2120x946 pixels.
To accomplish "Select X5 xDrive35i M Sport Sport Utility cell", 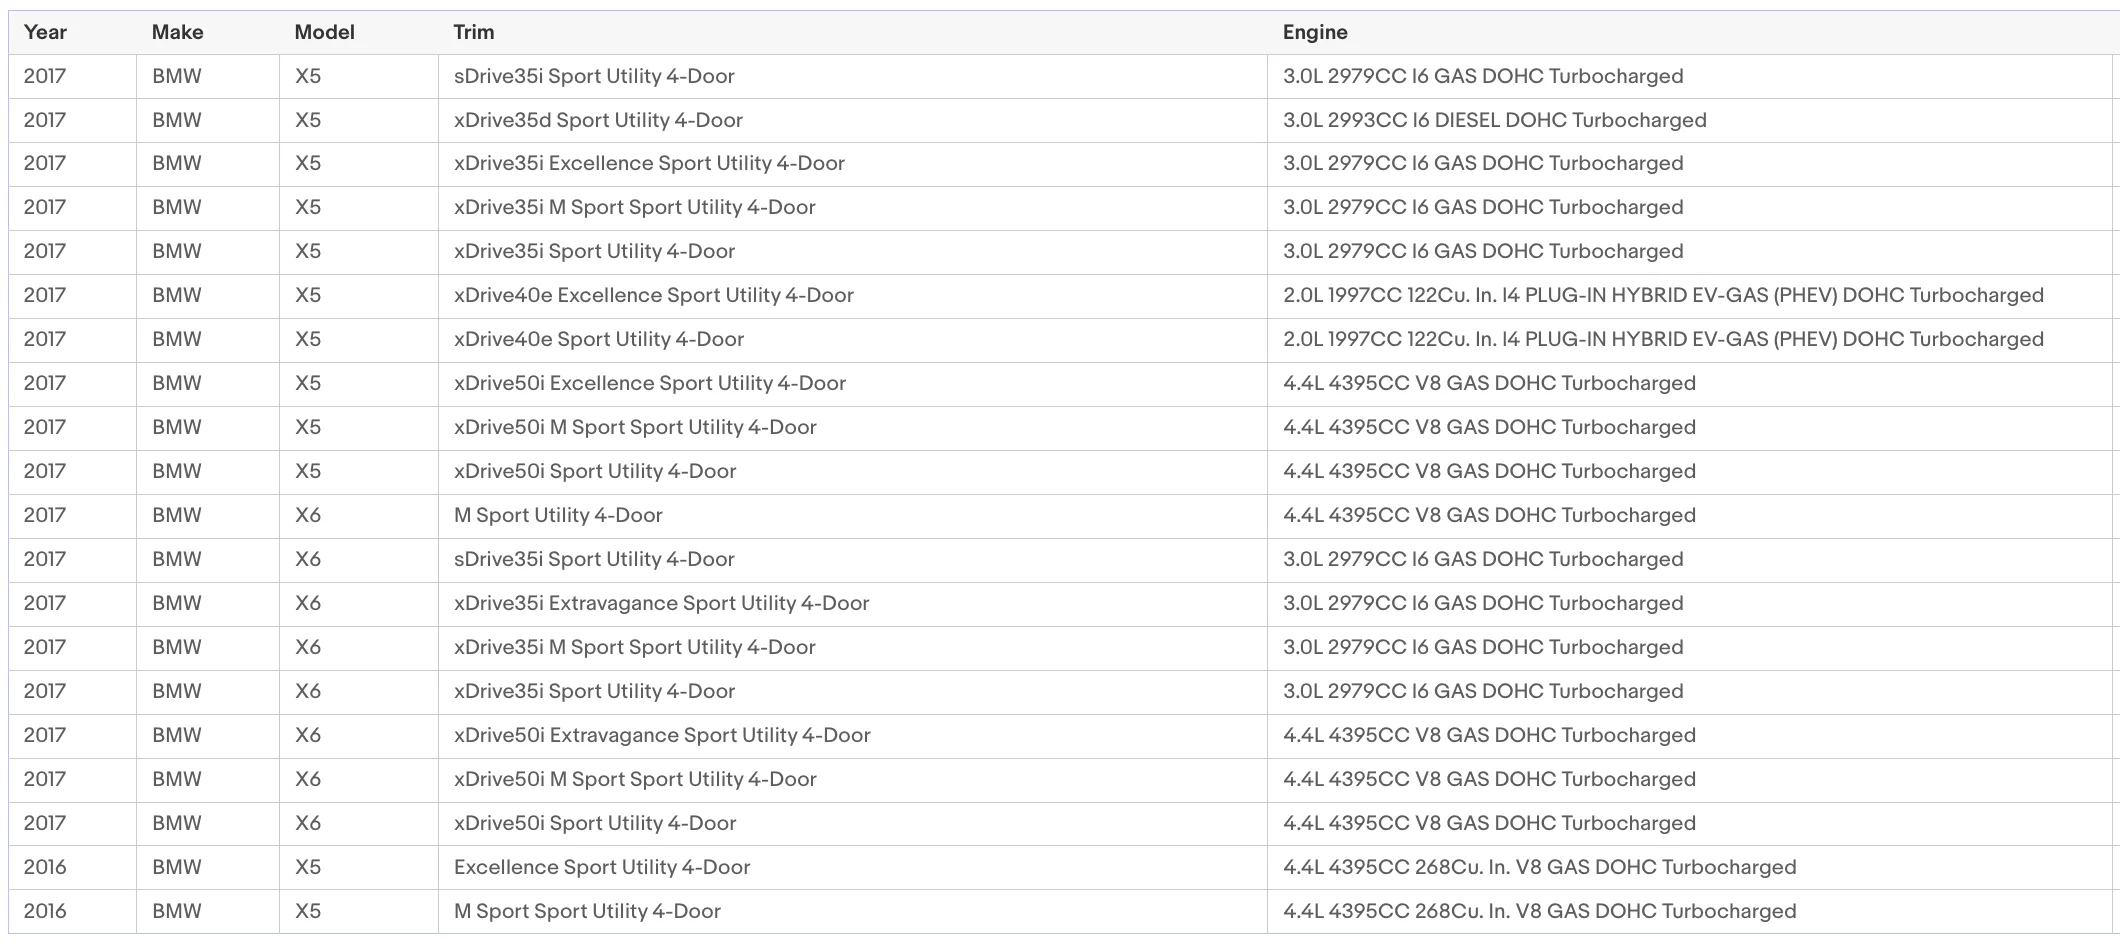I will 853,208.
